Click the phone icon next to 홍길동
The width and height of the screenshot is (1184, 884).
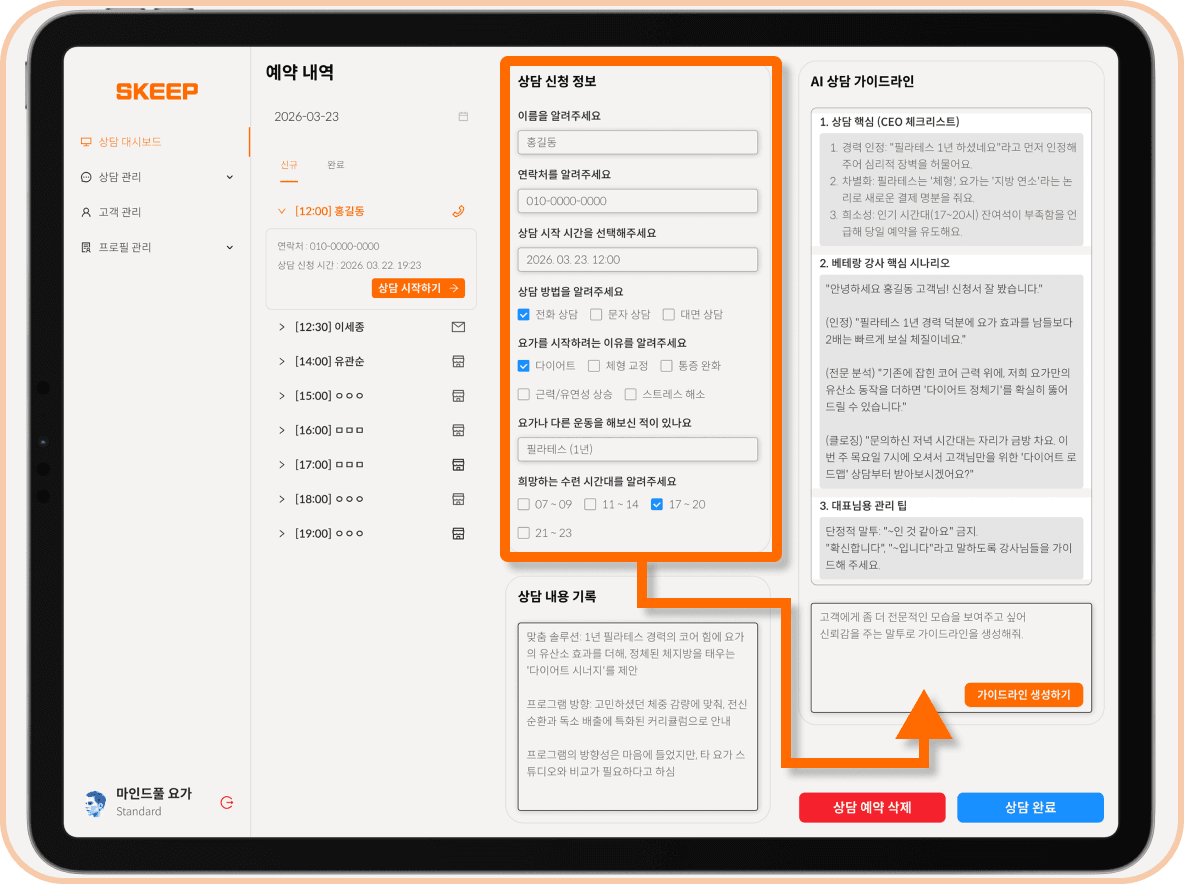458,211
